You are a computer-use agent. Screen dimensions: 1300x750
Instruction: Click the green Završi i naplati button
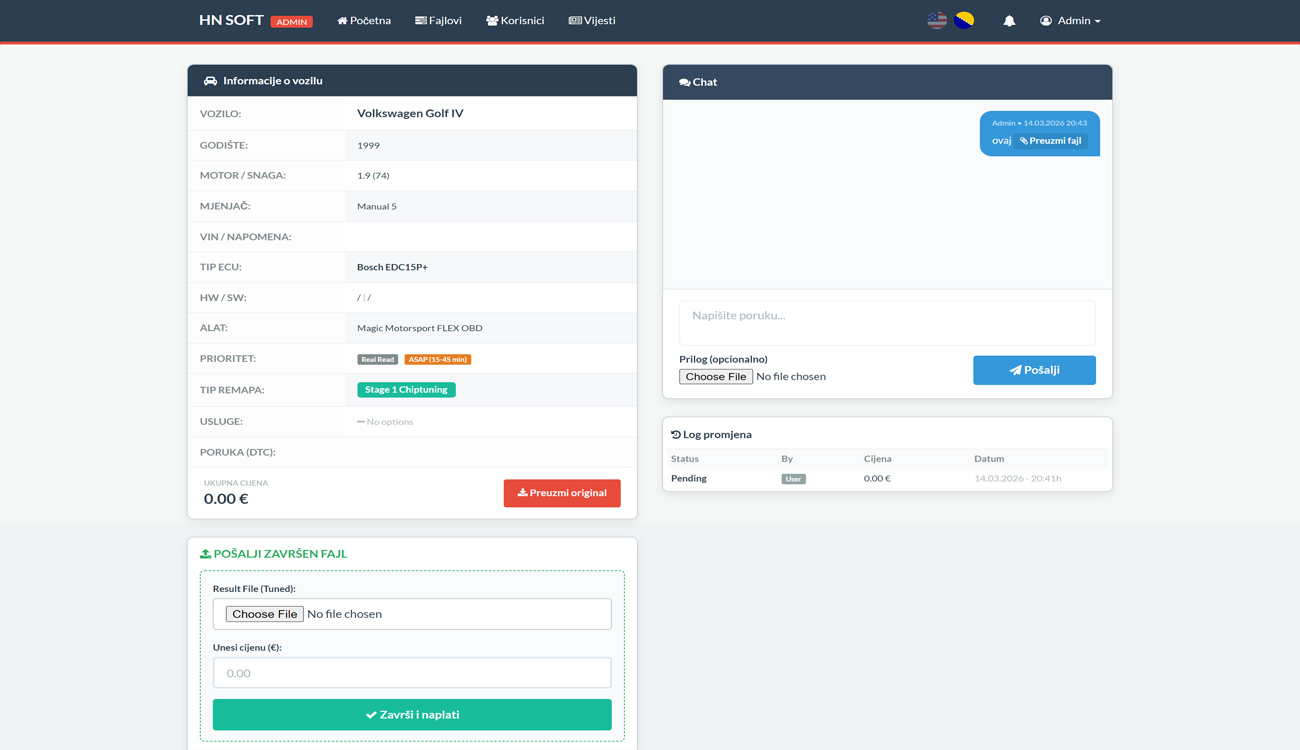tap(412, 715)
